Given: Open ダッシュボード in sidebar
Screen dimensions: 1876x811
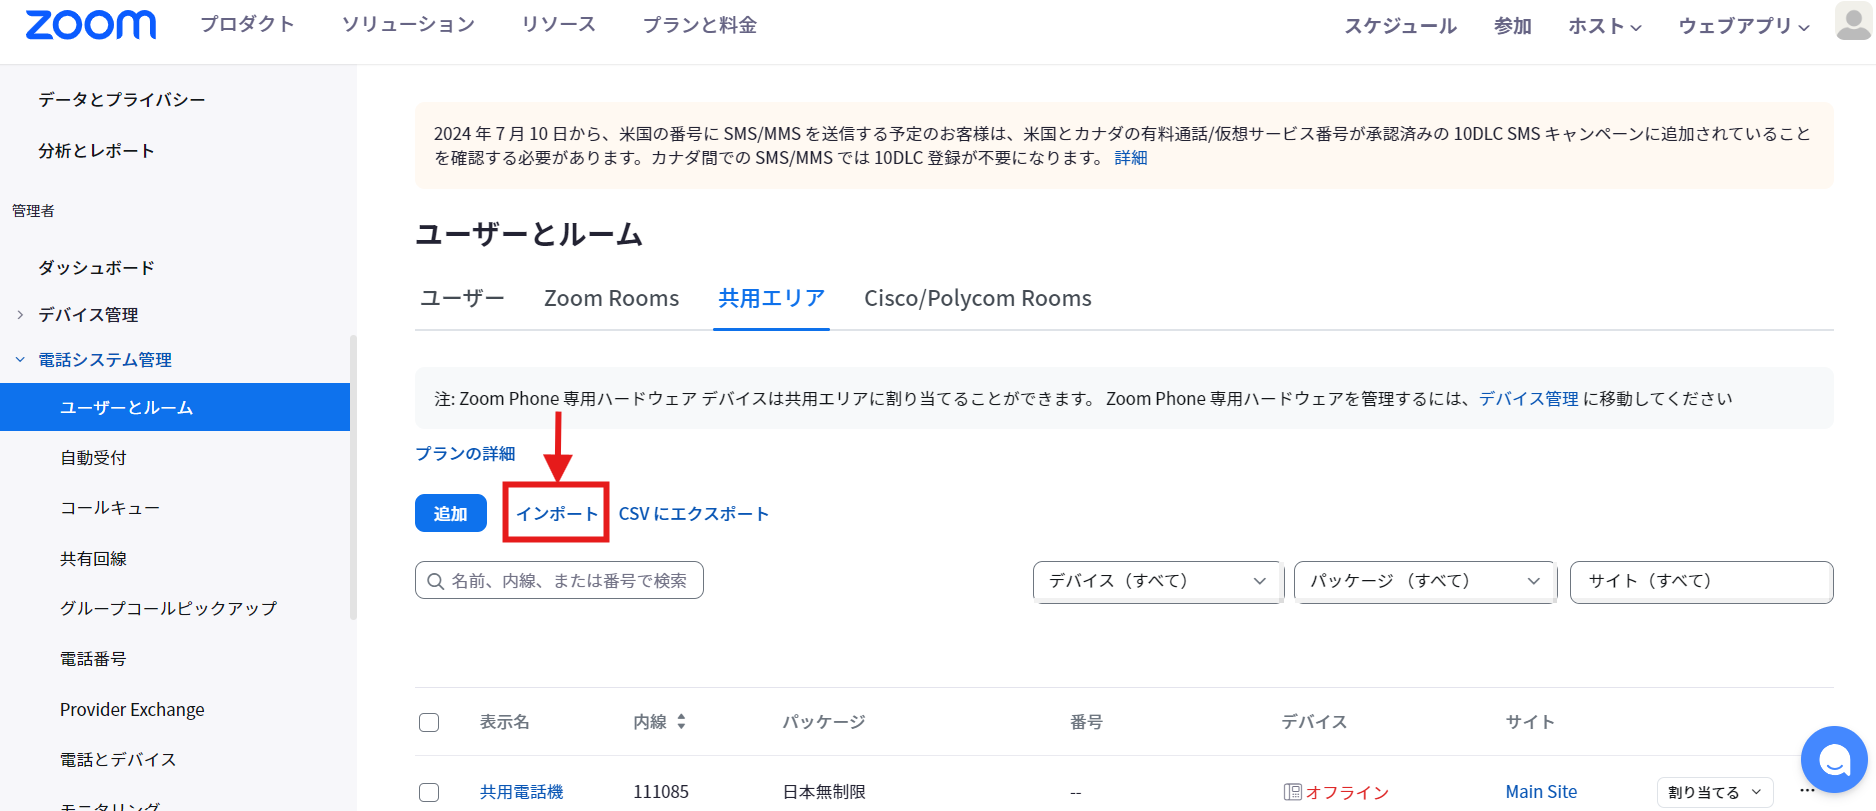Looking at the screenshot, I should 96,267.
